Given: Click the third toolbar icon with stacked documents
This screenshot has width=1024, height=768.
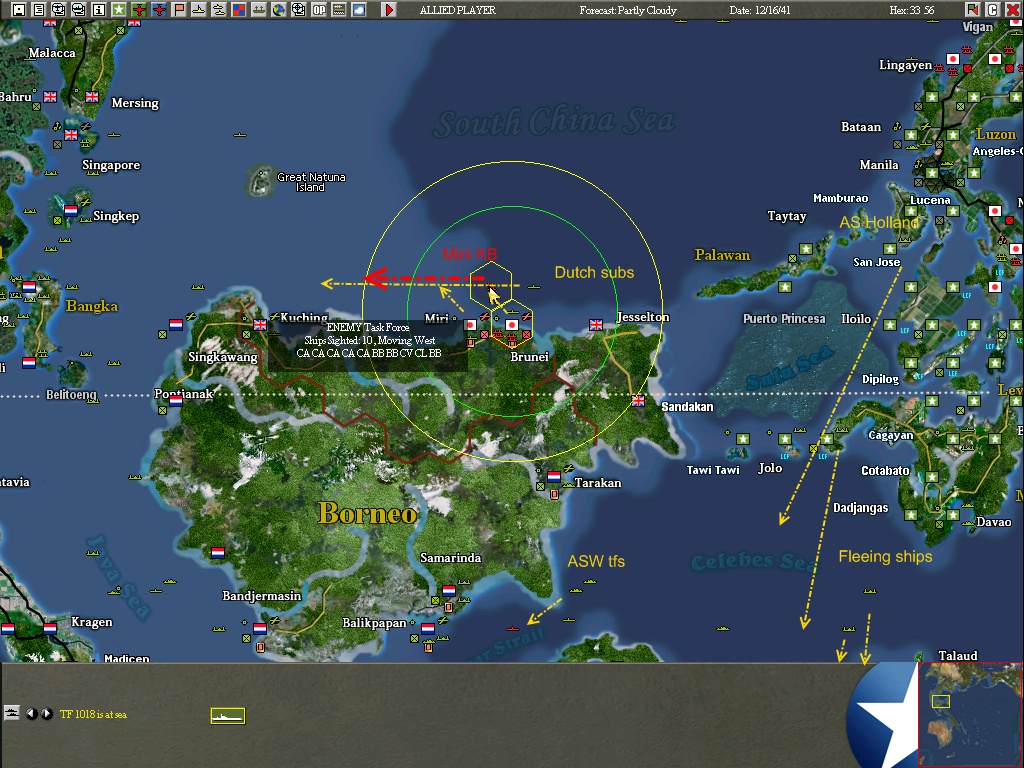Looking at the screenshot, I should pos(59,9).
